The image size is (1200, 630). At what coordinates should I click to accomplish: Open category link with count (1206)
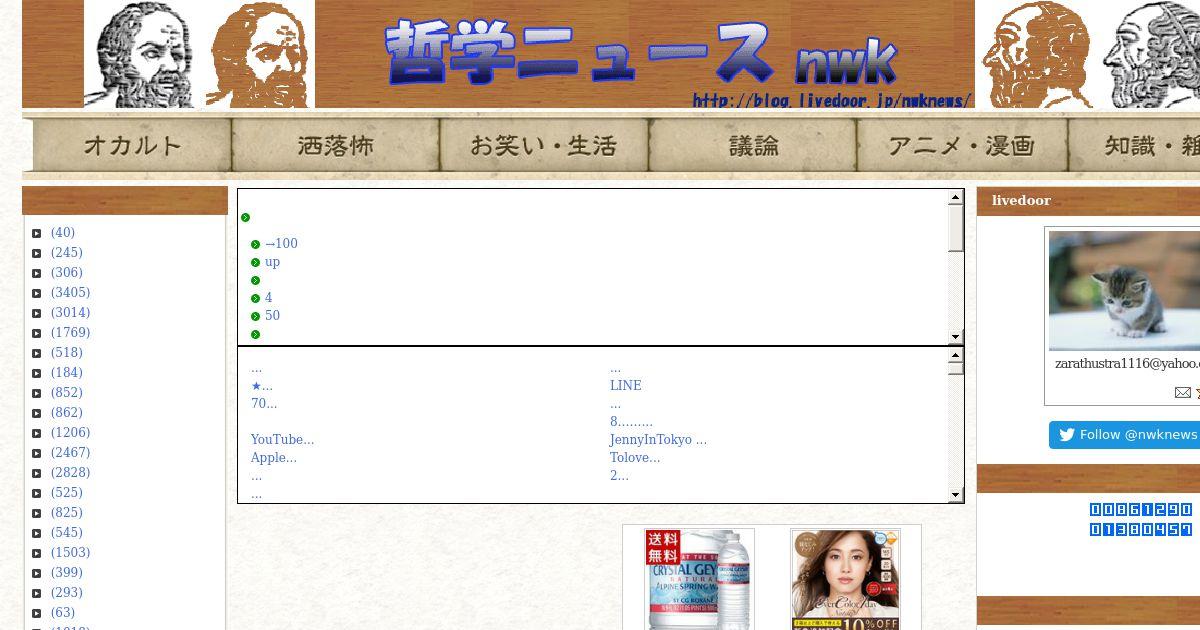pos(71,433)
